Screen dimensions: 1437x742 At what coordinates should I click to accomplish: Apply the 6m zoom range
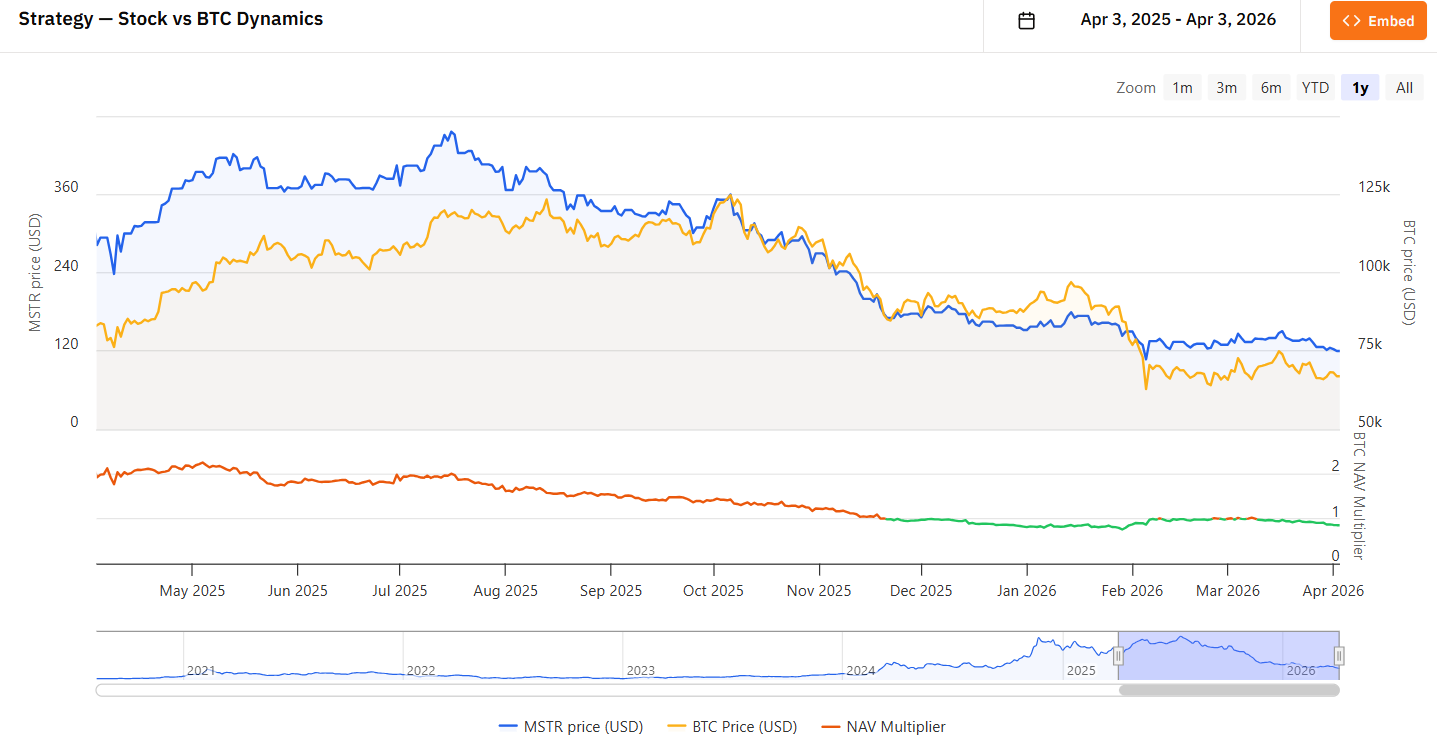pyautogui.click(x=1270, y=87)
